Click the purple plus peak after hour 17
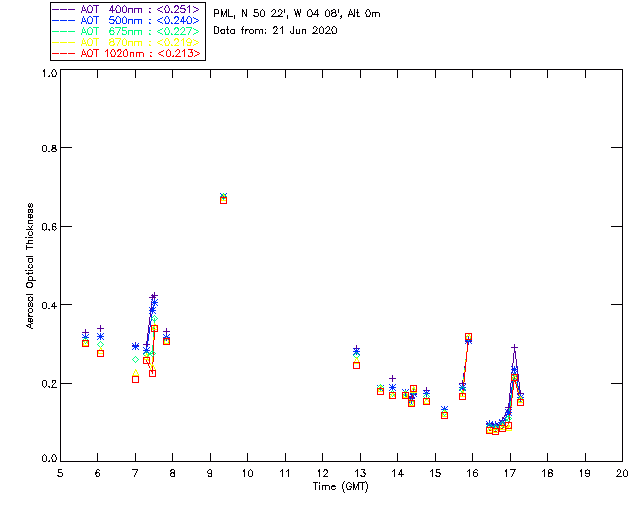The width and height of the screenshot is (640, 512). pos(515,347)
